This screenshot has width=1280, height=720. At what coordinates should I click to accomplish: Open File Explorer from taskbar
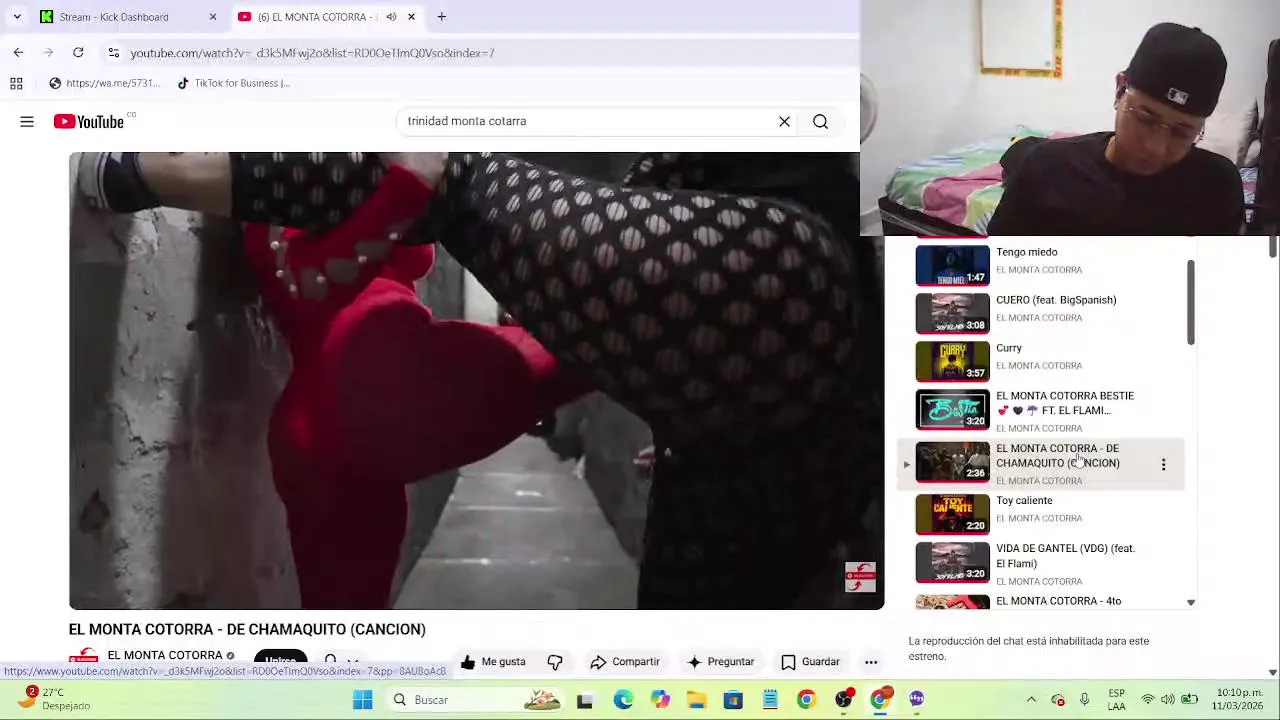pos(696,700)
